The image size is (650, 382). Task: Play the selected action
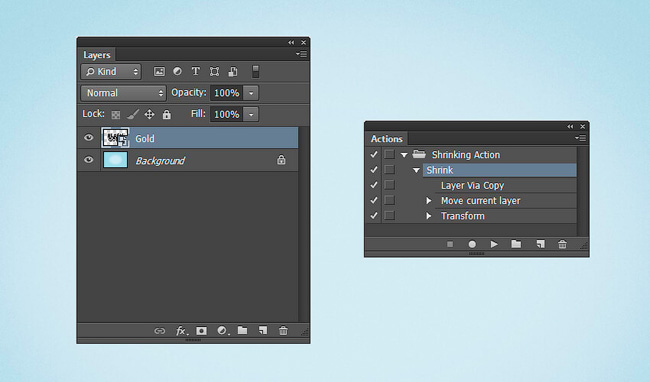pos(494,244)
